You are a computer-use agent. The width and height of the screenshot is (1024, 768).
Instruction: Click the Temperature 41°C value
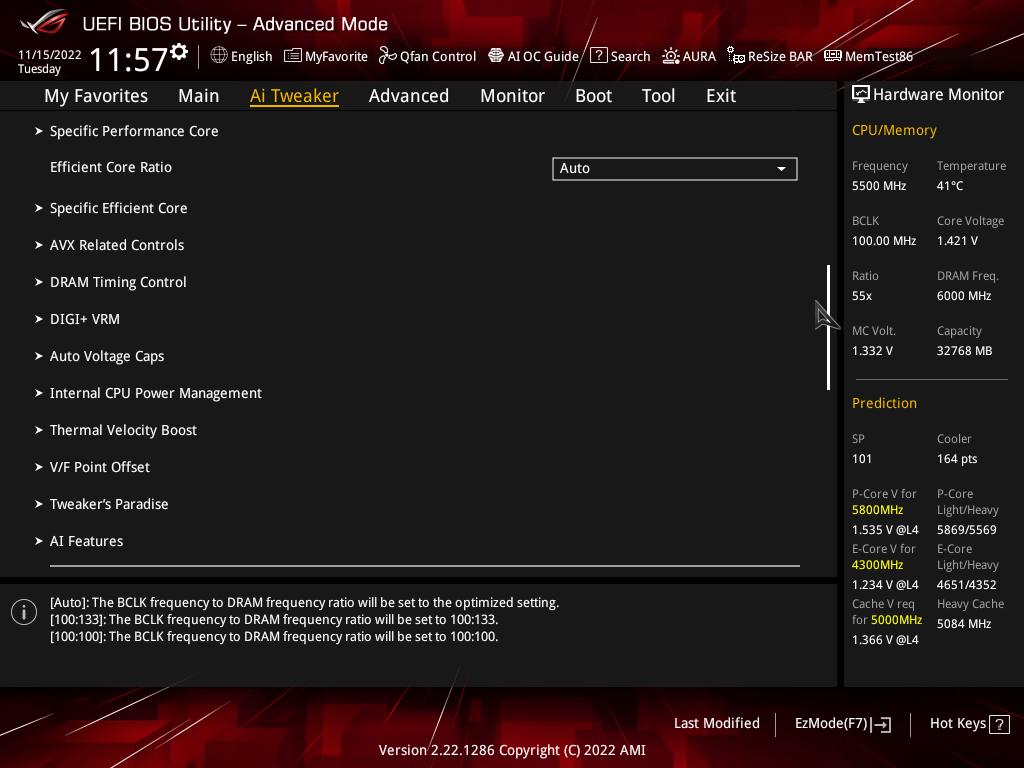(x=950, y=186)
